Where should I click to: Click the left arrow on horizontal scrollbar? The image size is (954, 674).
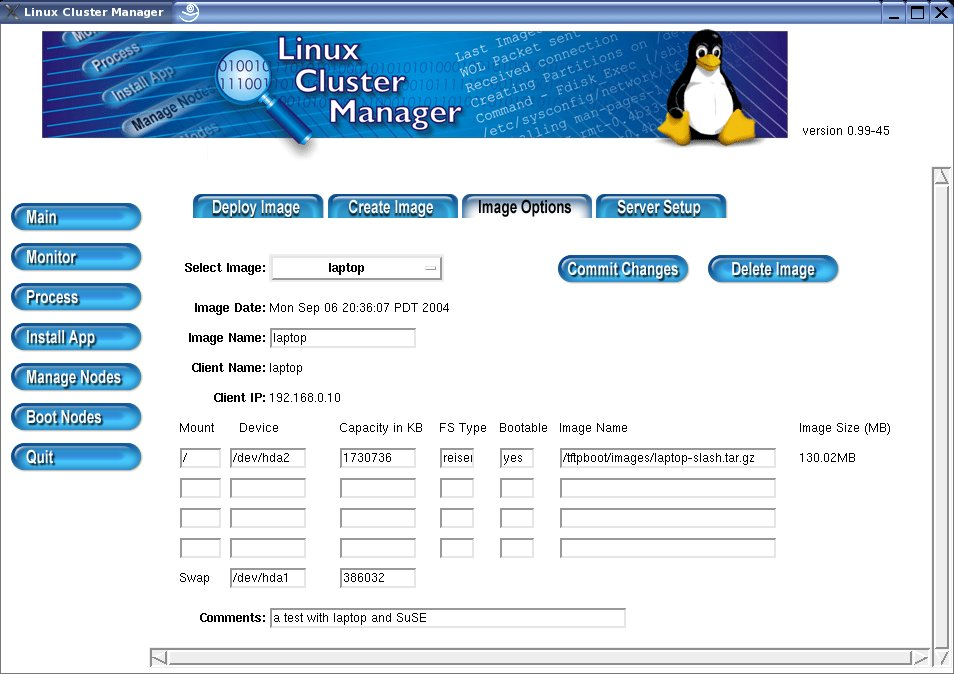pos(159,658)
